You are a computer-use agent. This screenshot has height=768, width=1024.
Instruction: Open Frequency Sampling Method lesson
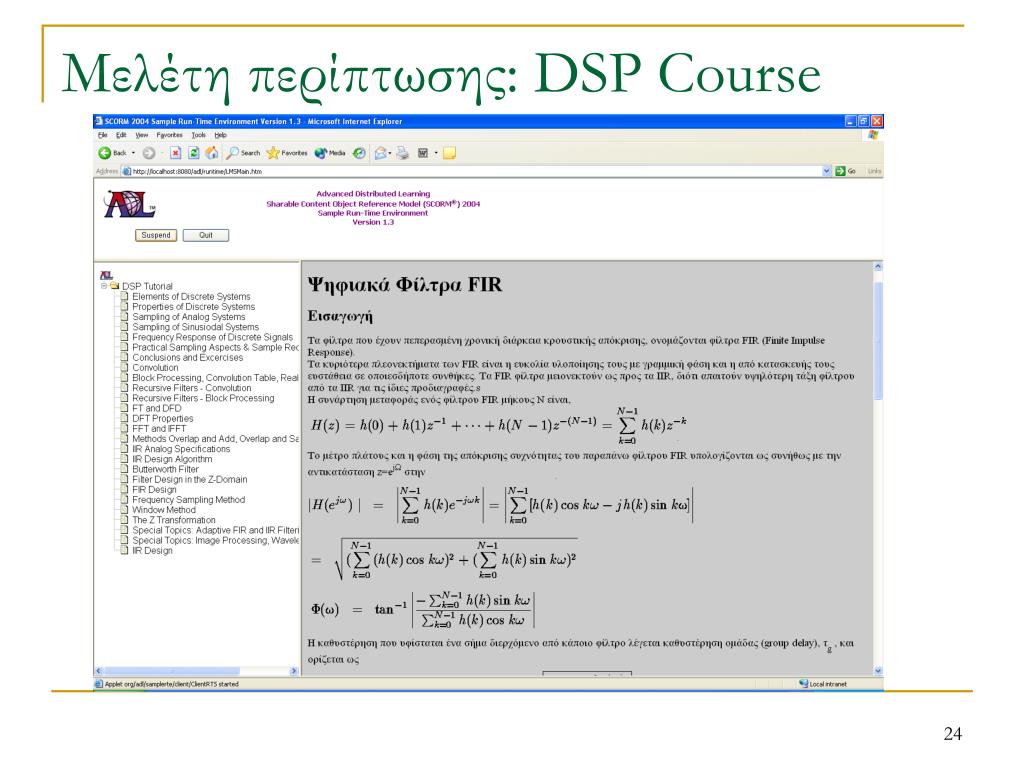(188, 500)
